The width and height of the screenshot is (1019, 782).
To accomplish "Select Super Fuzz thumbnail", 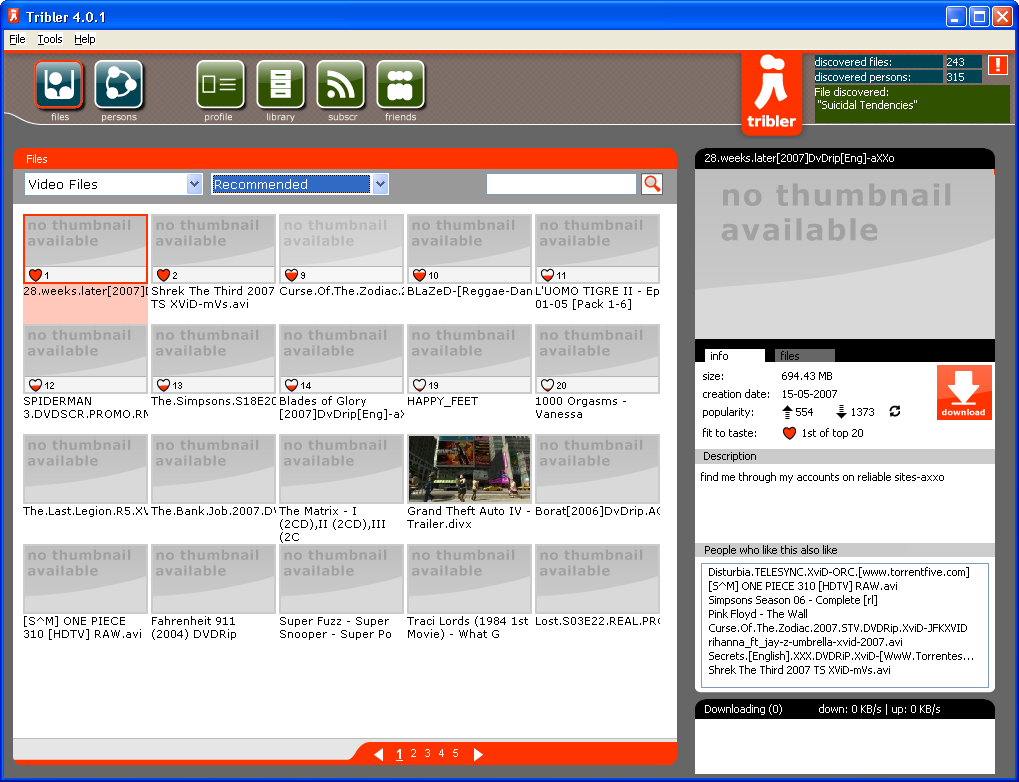I will pos(341,579).
